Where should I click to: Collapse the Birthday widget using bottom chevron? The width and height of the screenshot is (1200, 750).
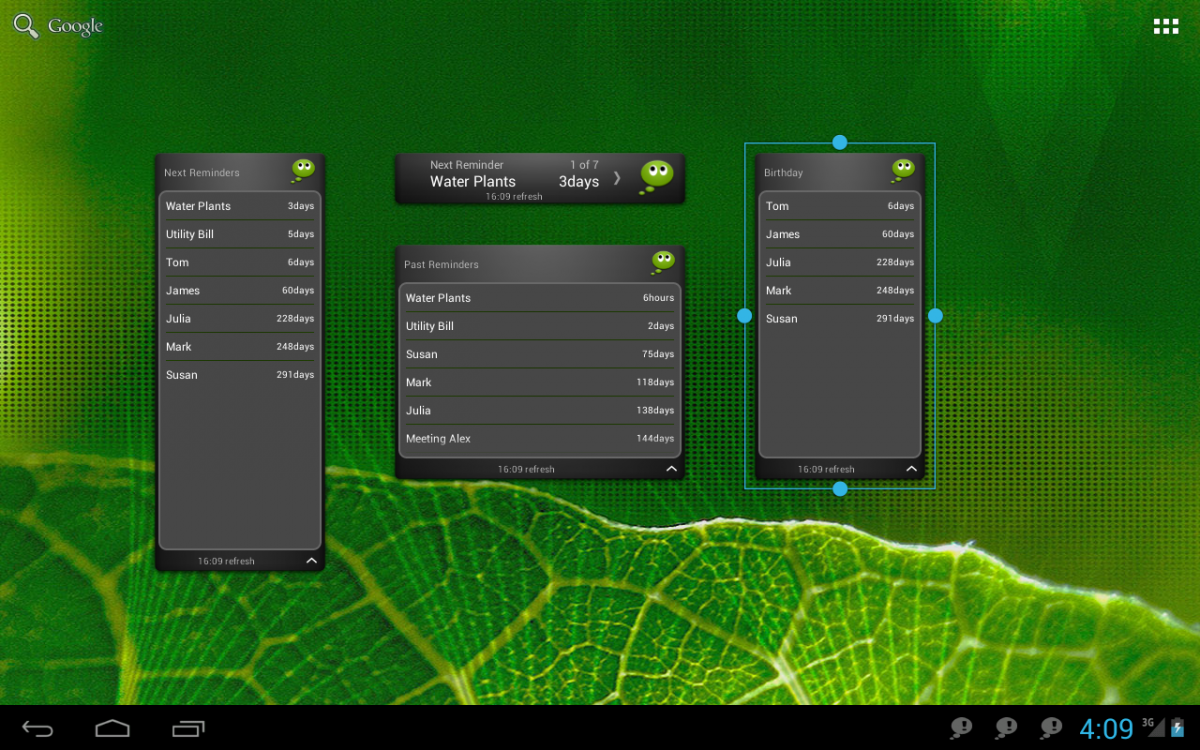(x=911, y=469)
